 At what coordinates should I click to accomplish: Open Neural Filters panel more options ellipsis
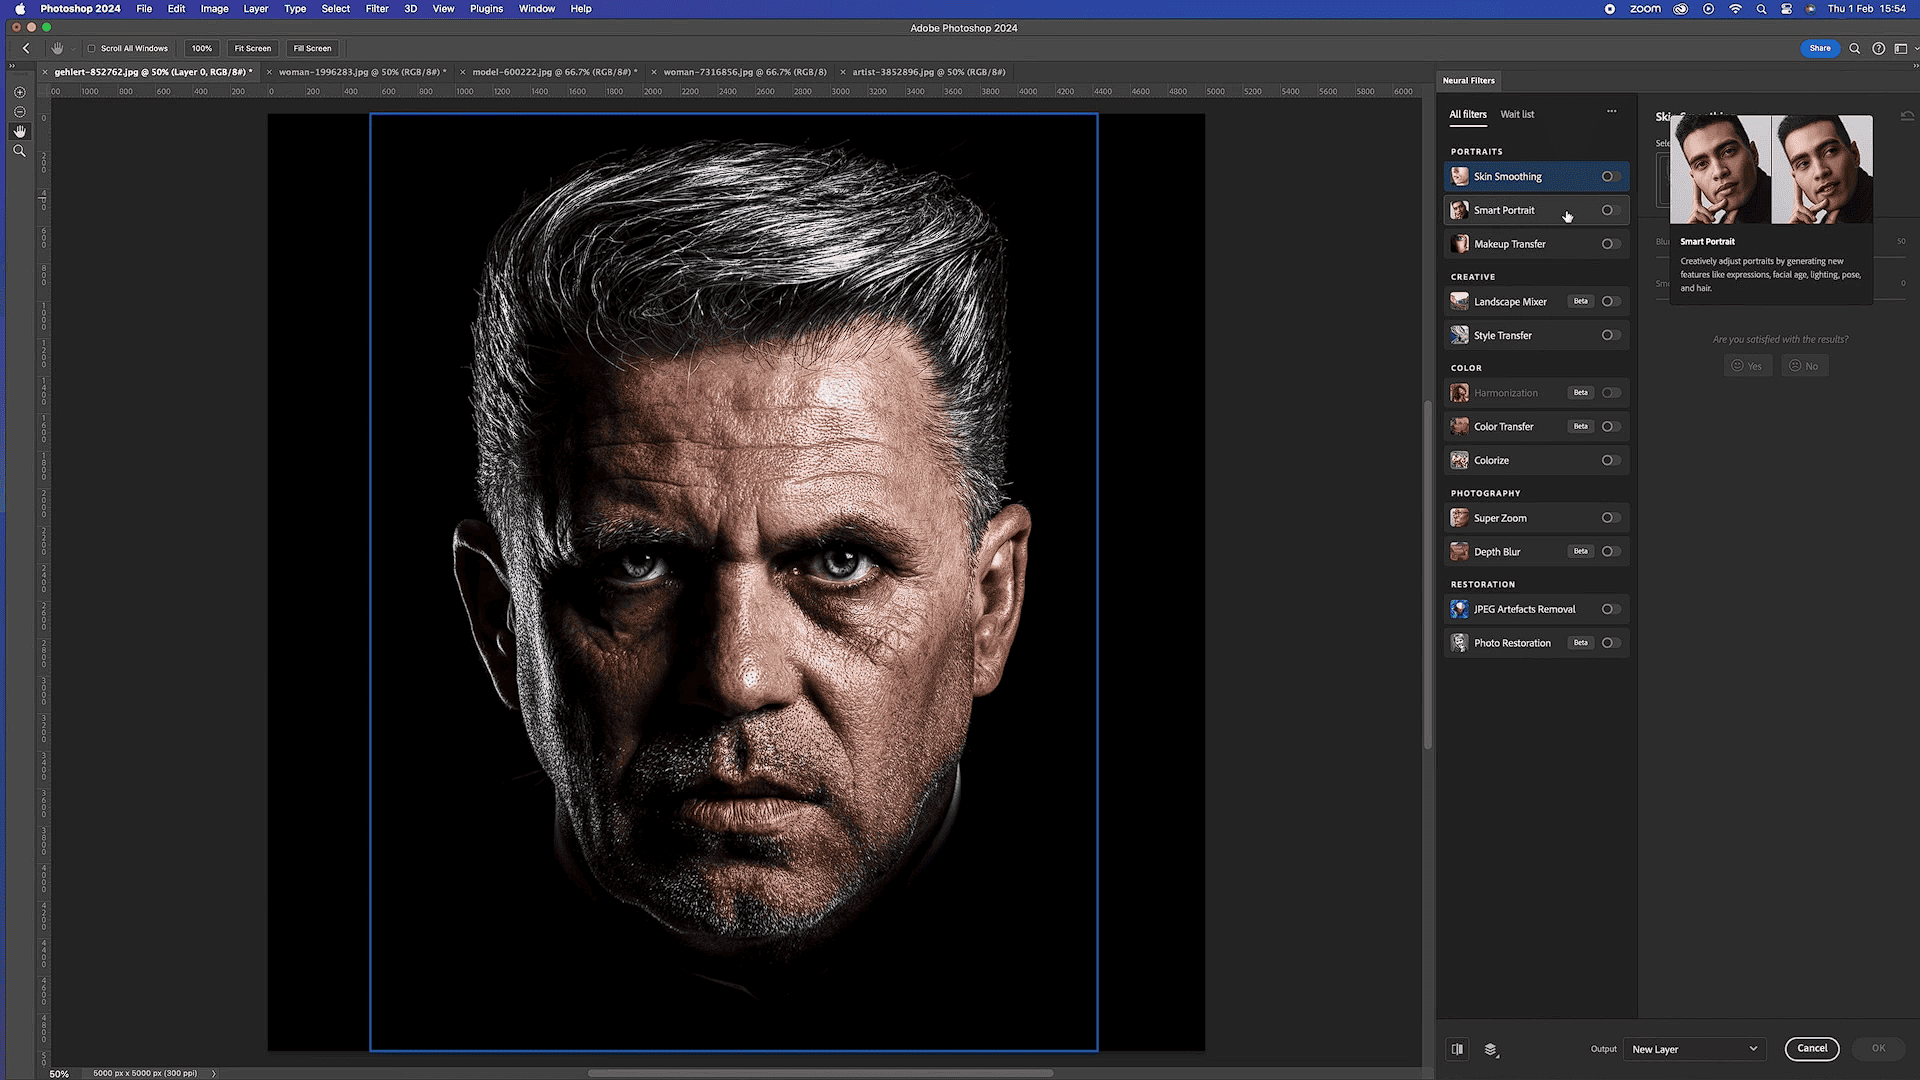point(1612,112)
